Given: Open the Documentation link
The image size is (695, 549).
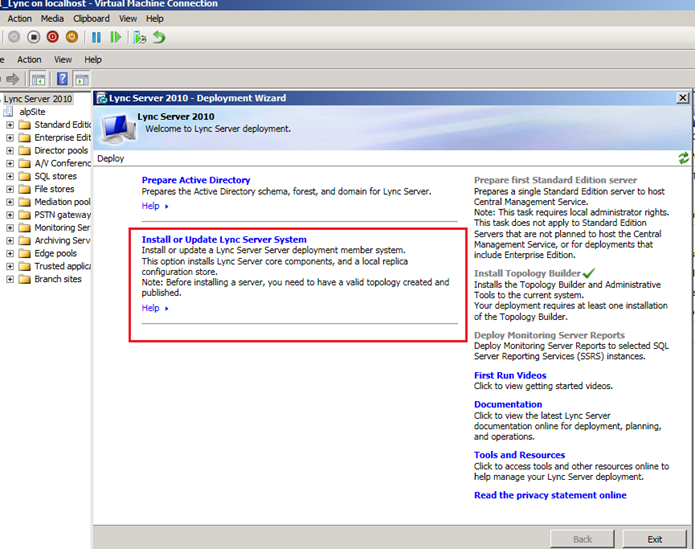Looking at the screenshot, I should coord(508,404).
